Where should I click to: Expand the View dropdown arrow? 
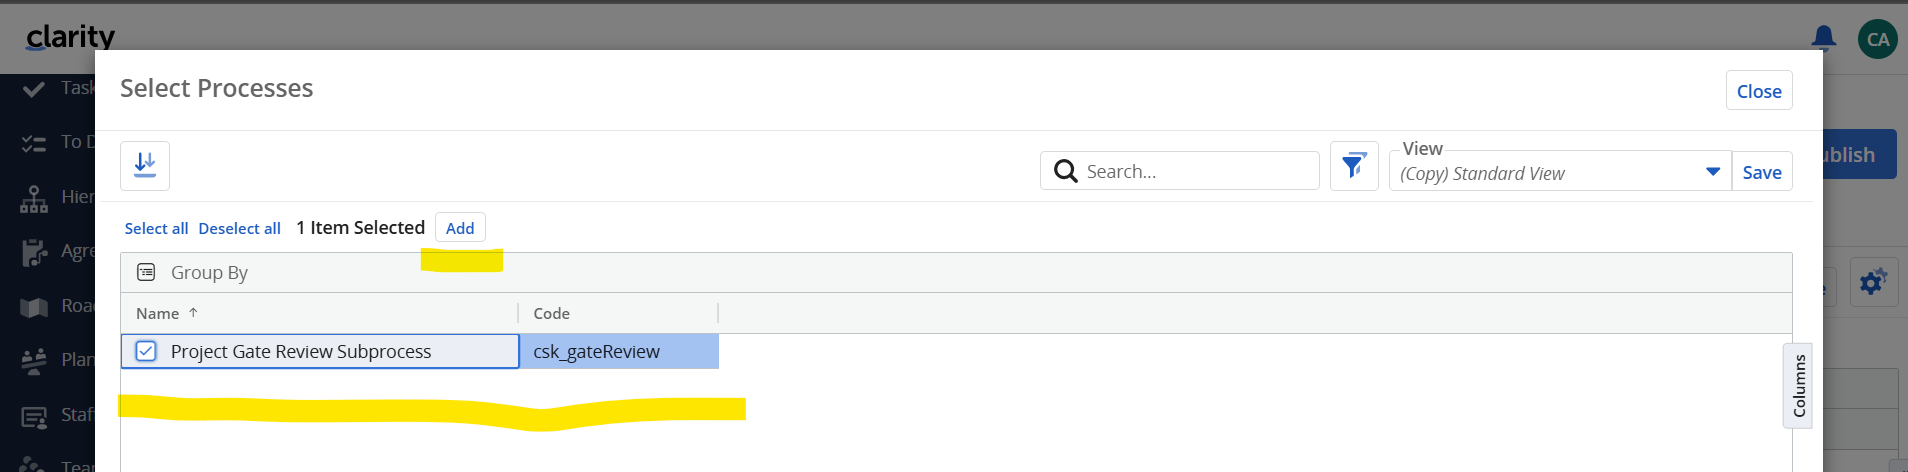1712,172
